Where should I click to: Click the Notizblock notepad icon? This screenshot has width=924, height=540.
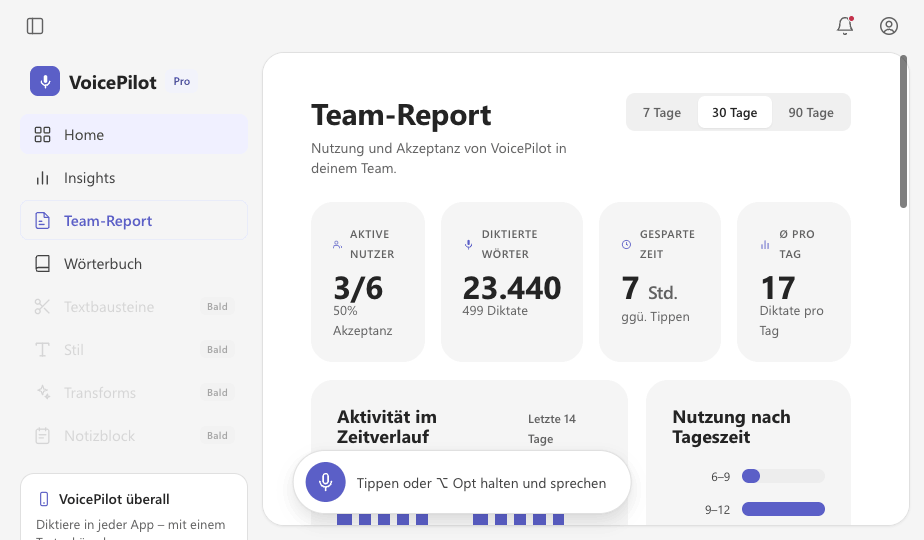pos(42,436)
